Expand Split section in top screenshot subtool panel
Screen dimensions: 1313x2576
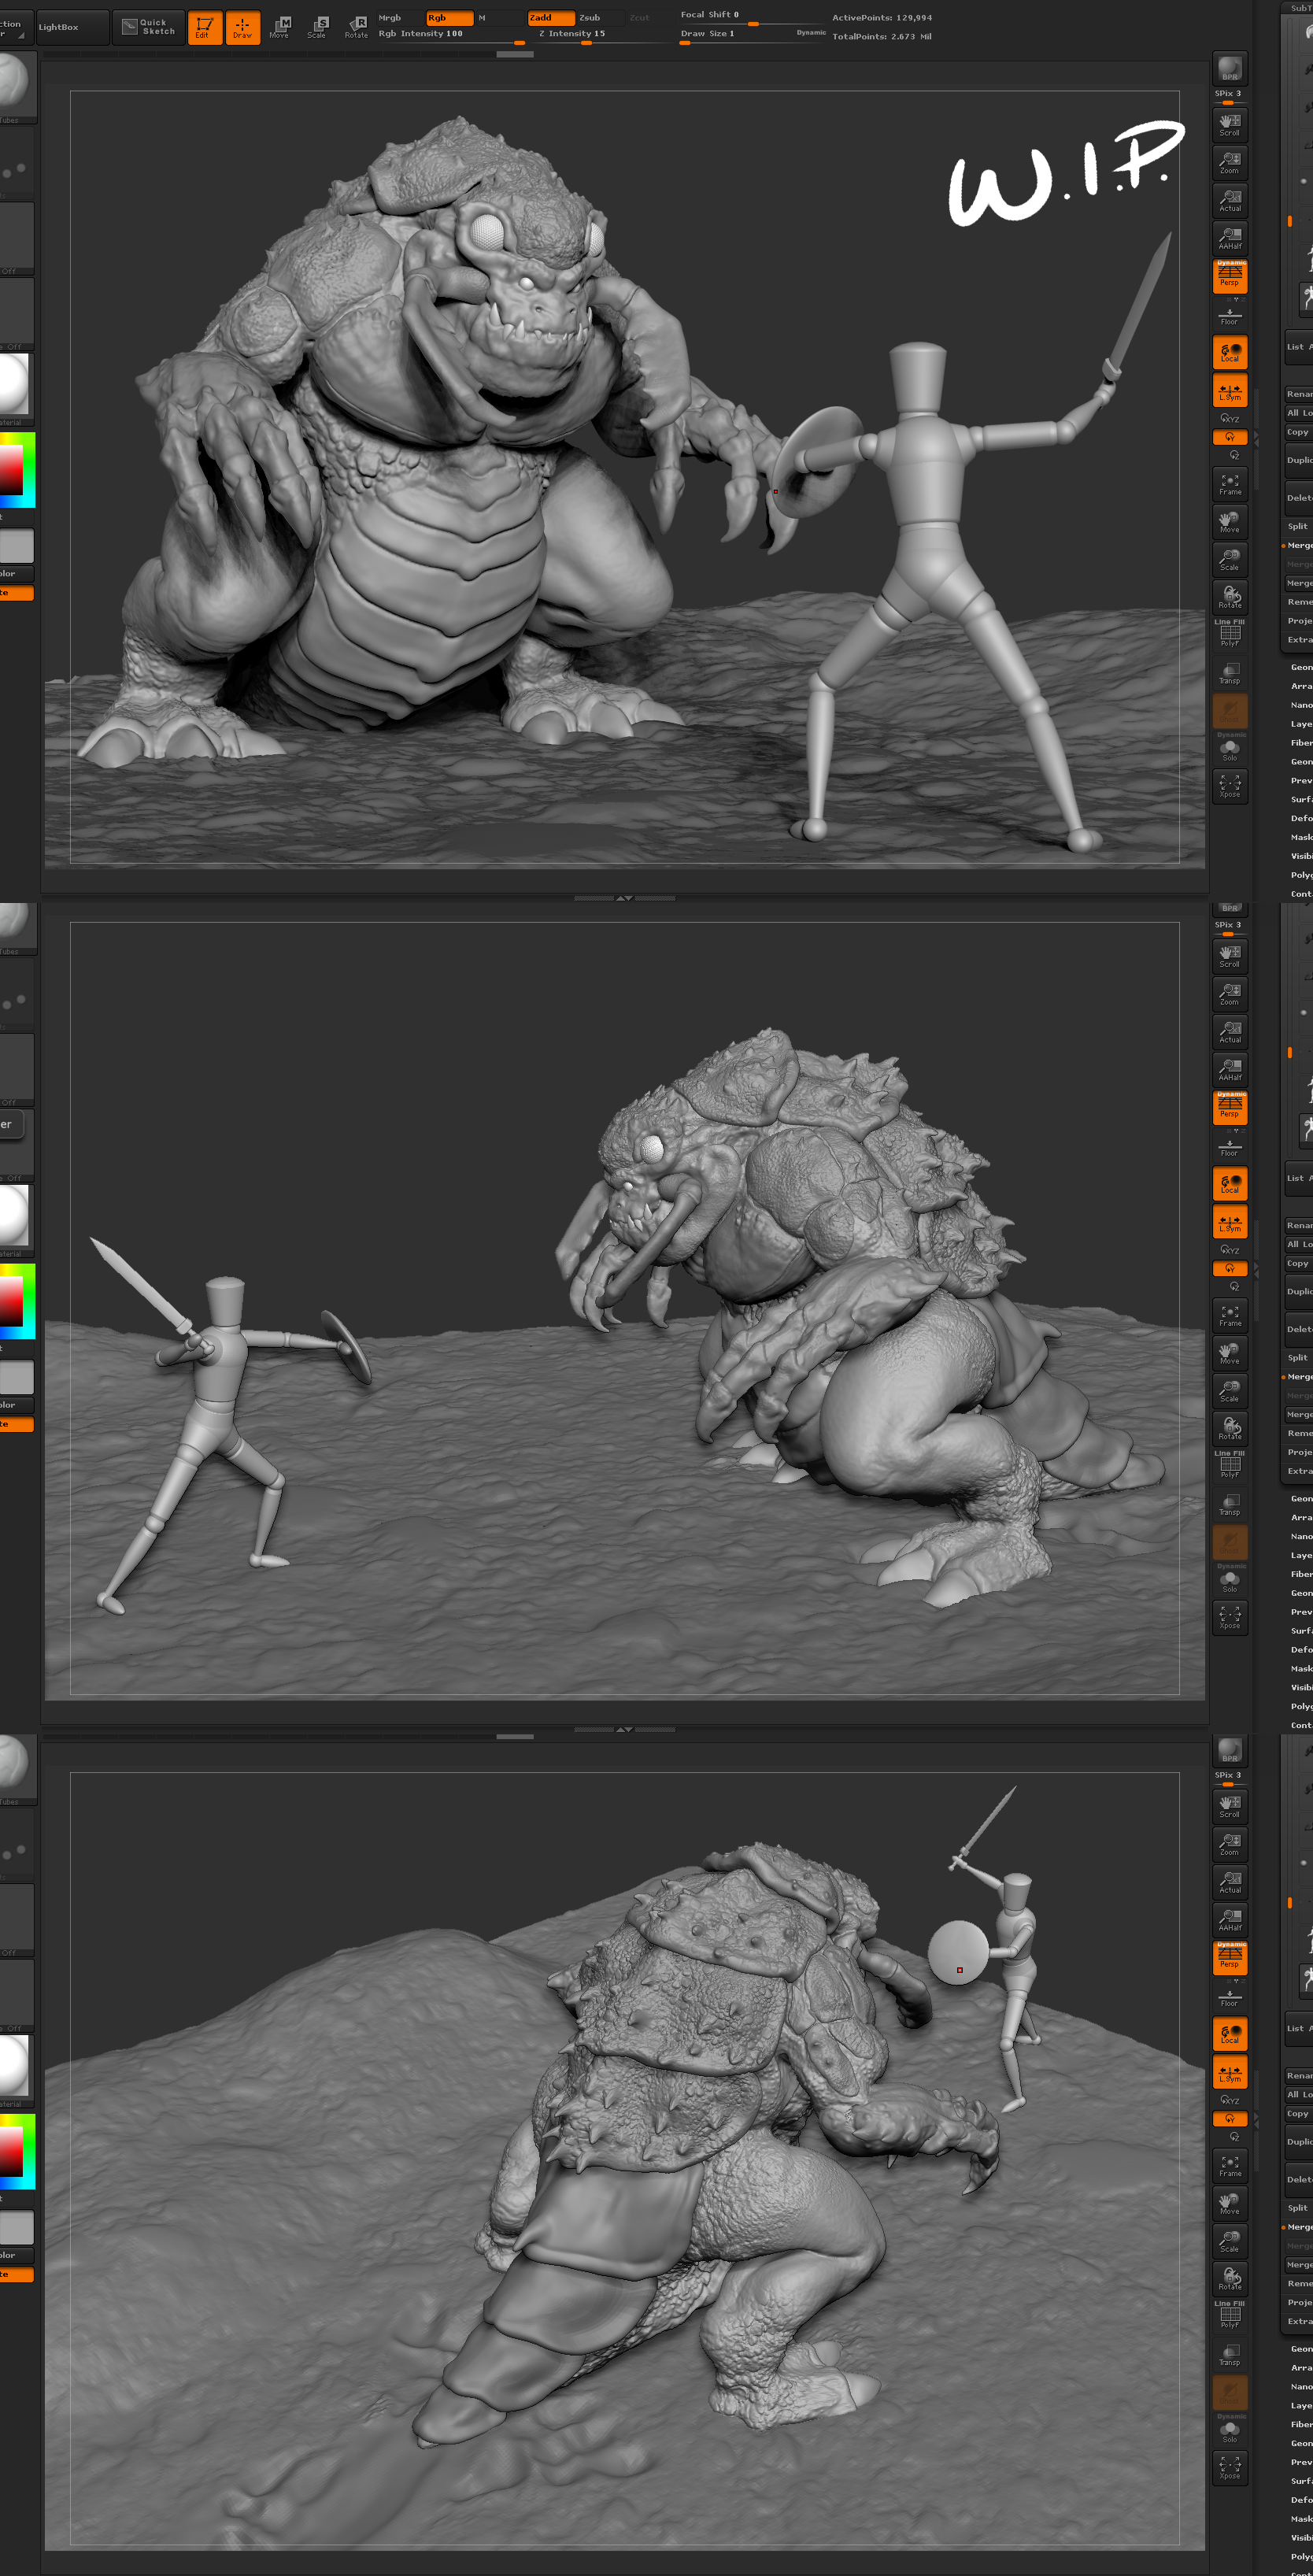(1298, 526)
